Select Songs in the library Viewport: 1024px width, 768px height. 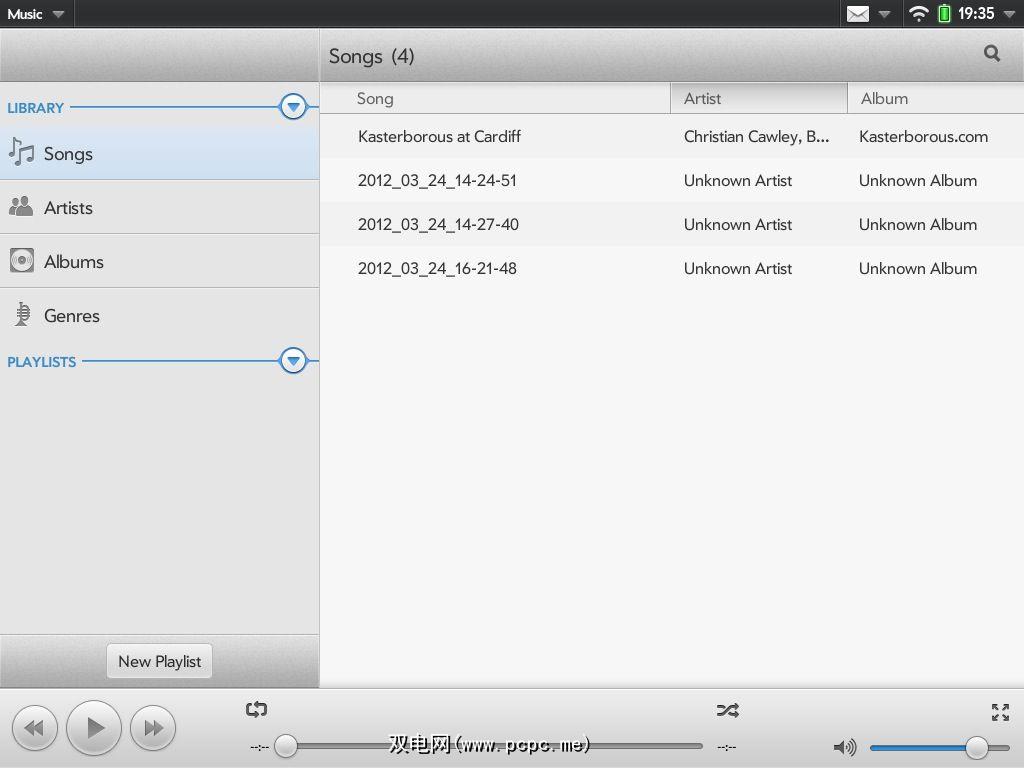click(x=159, y=153)
